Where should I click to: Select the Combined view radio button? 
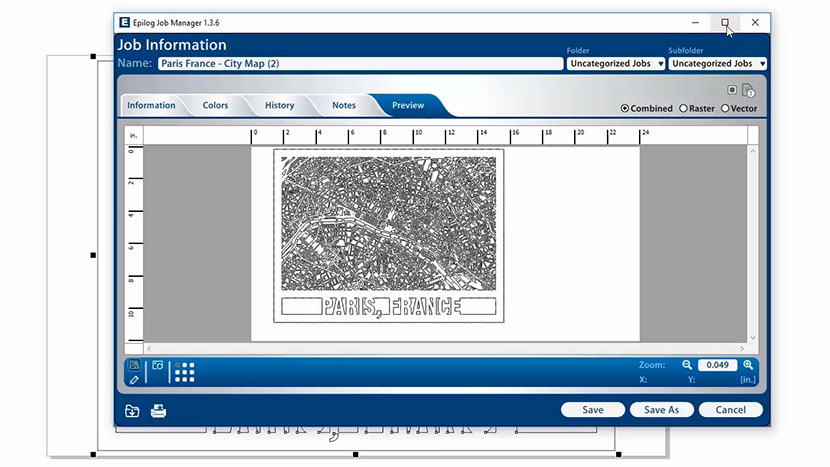click(626, 108)
